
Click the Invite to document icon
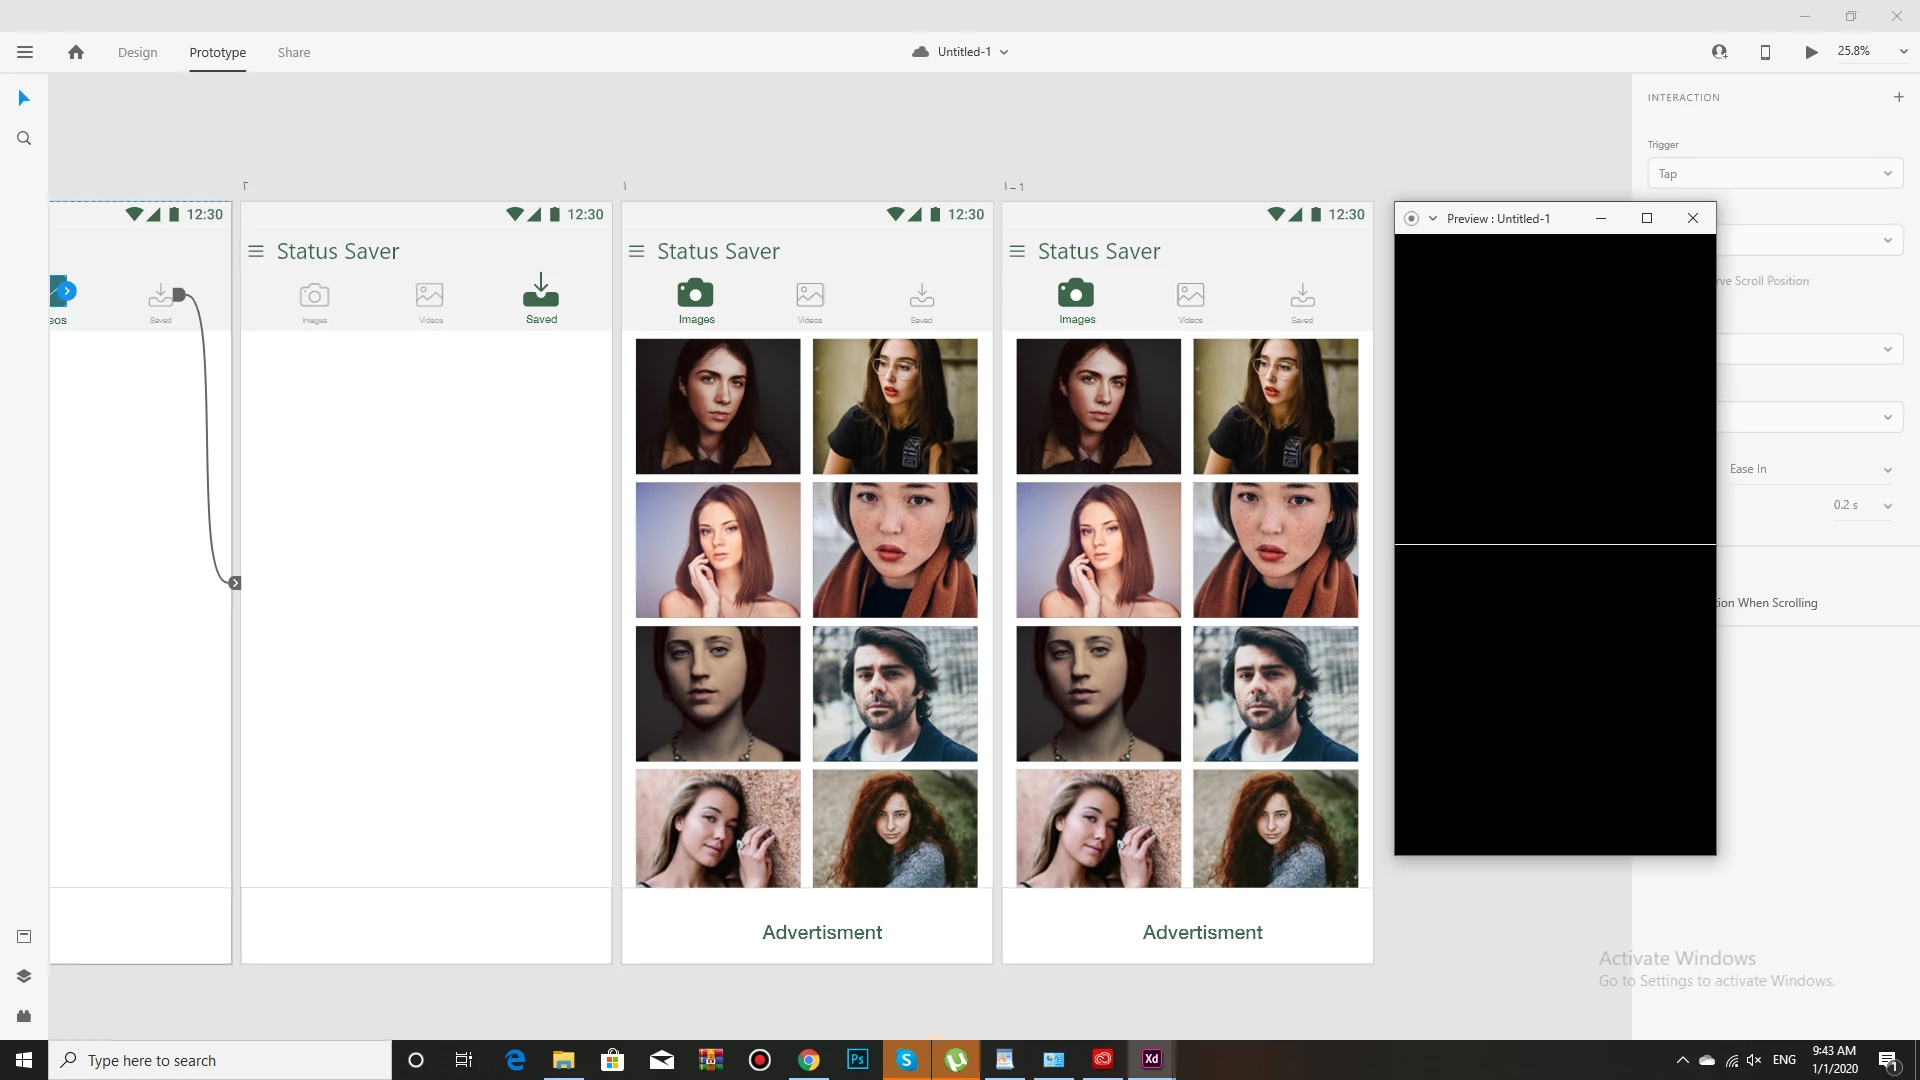[1719, 52]
